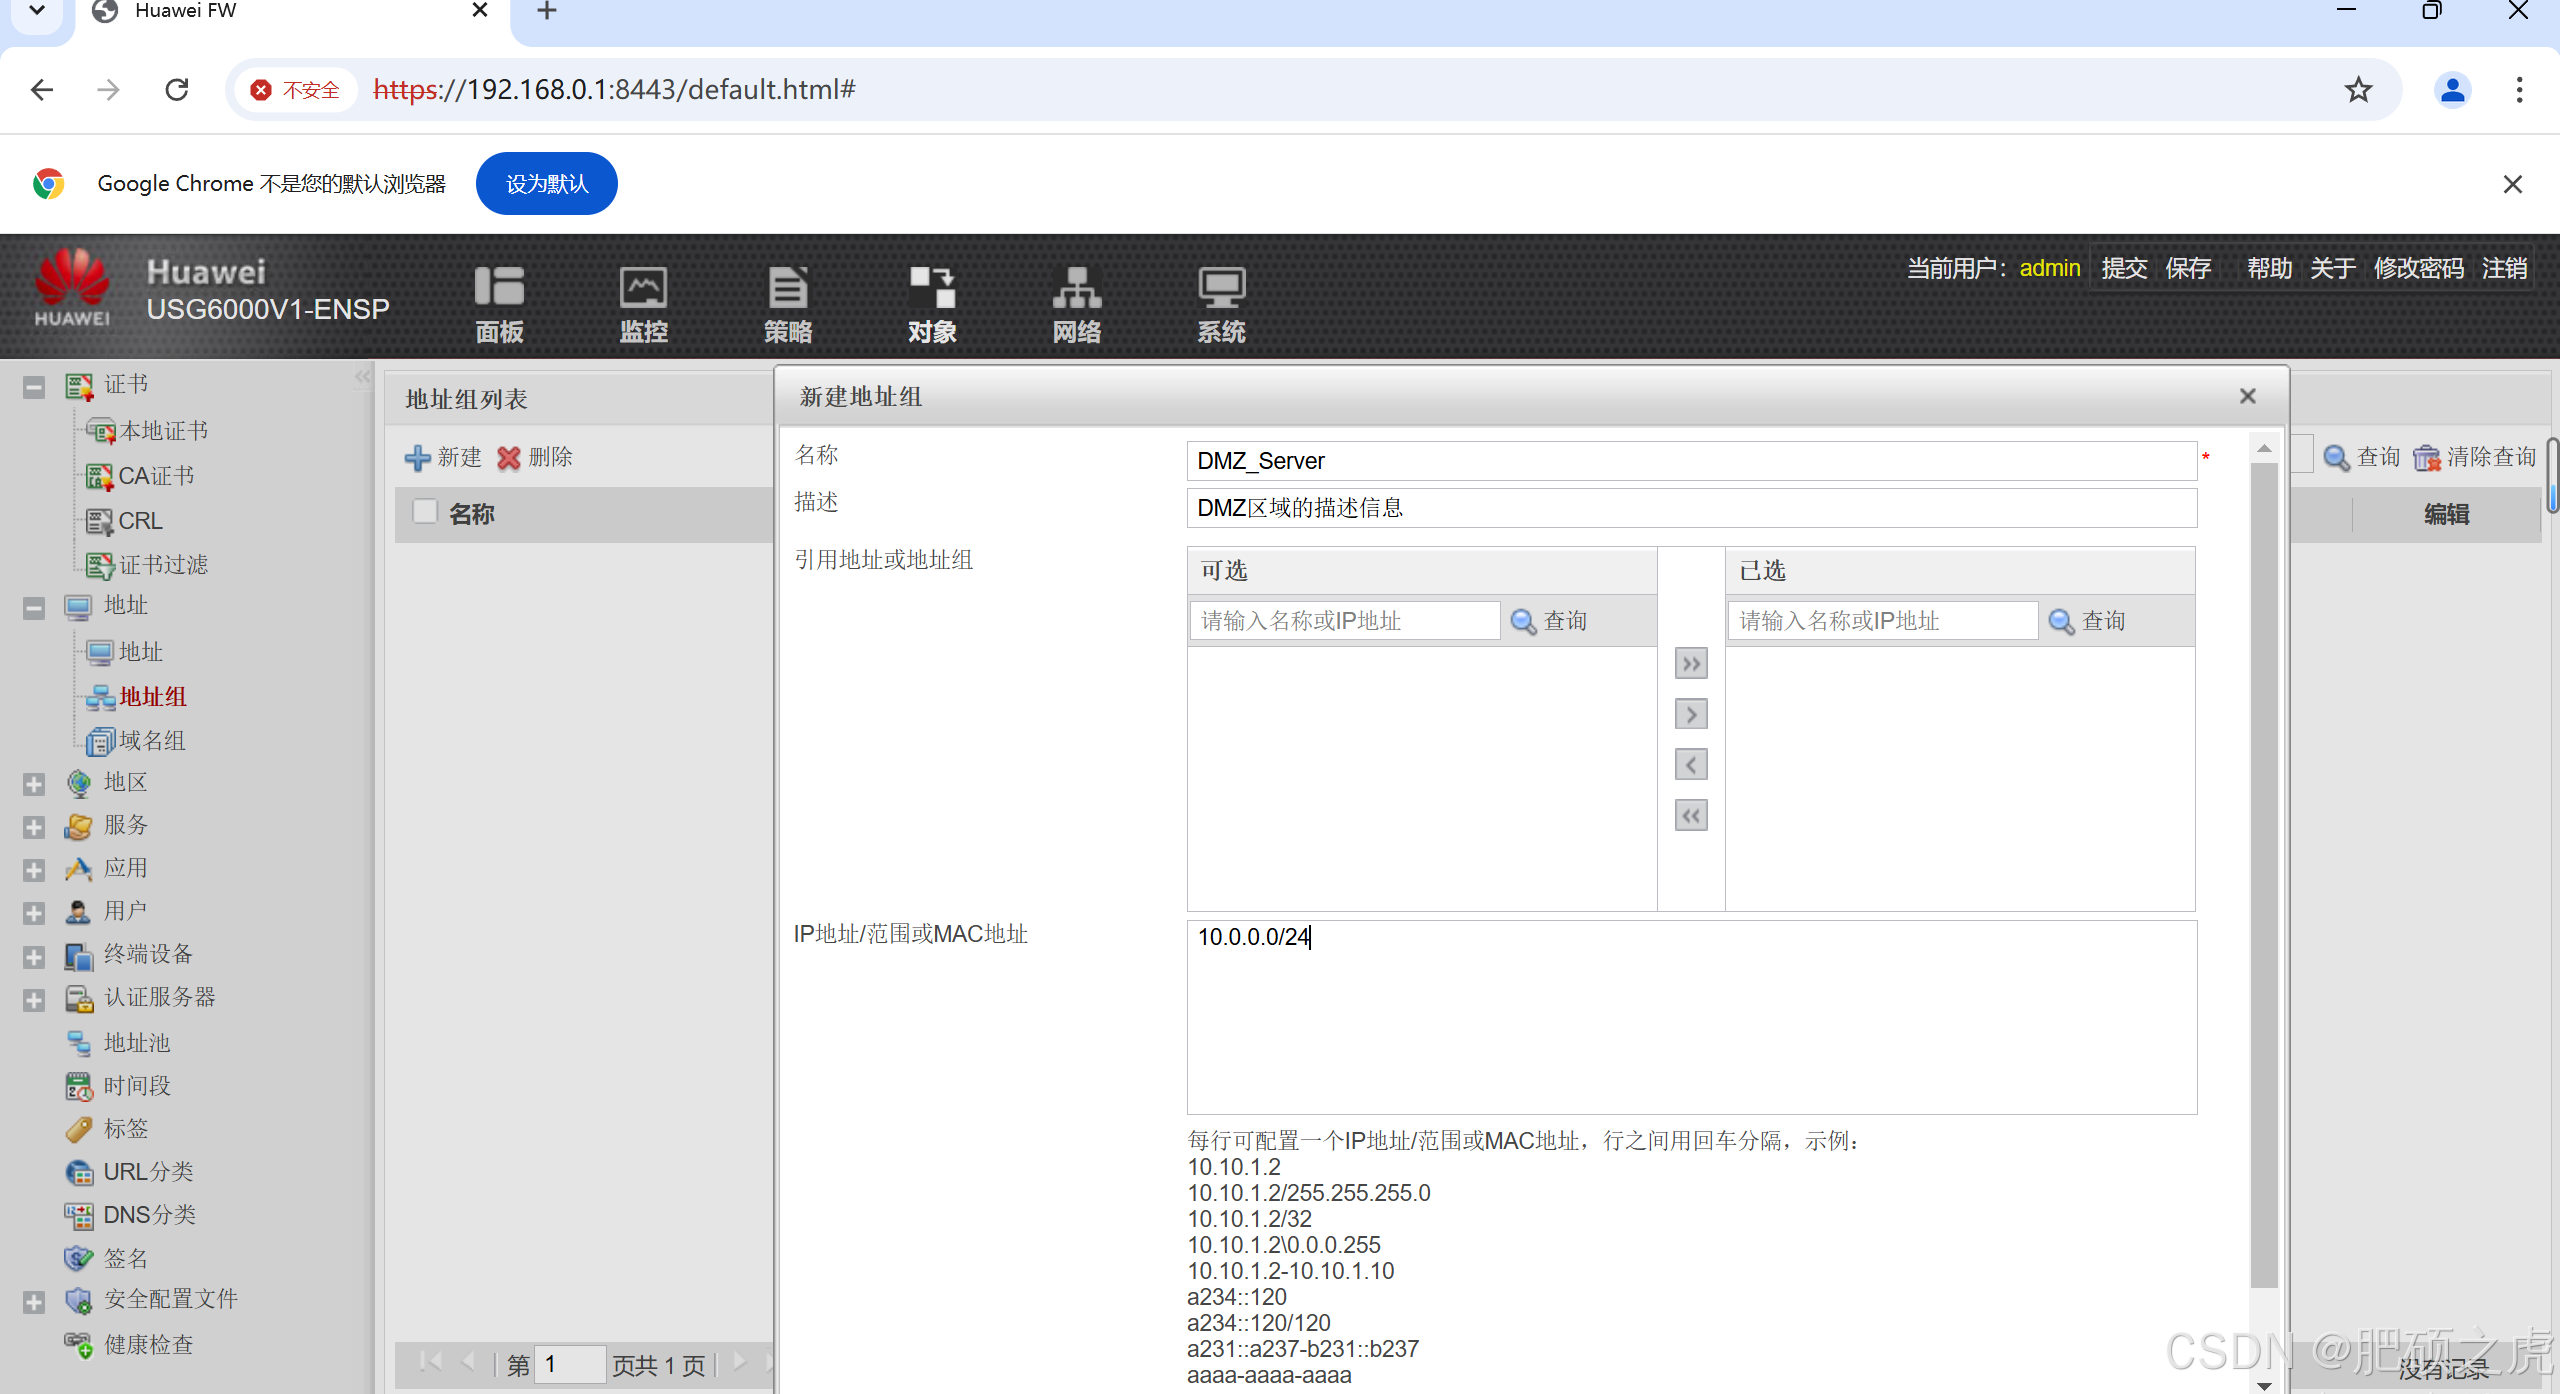
Task: Toggle the 名称 header checkbox
Action: pos(425,512)
